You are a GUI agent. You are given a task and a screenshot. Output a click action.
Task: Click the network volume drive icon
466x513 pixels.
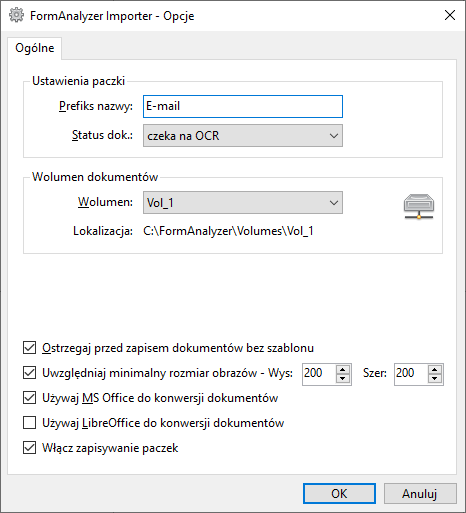pyautogui.click(x=419, y=207)
